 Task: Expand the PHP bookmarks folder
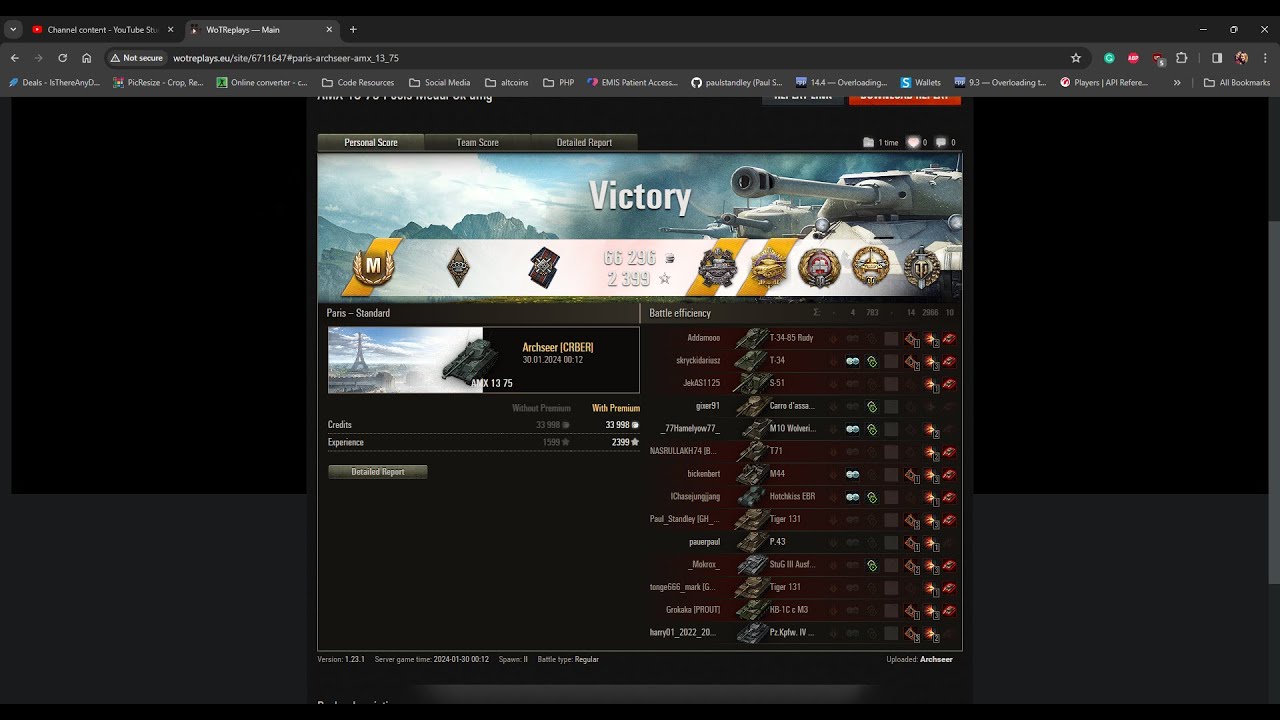pos(558,83)
